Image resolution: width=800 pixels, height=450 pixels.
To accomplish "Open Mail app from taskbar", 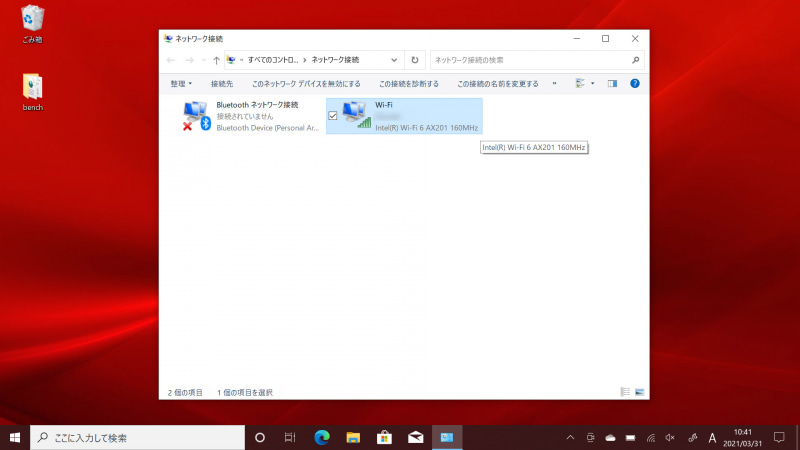I will tap(415, 438).
